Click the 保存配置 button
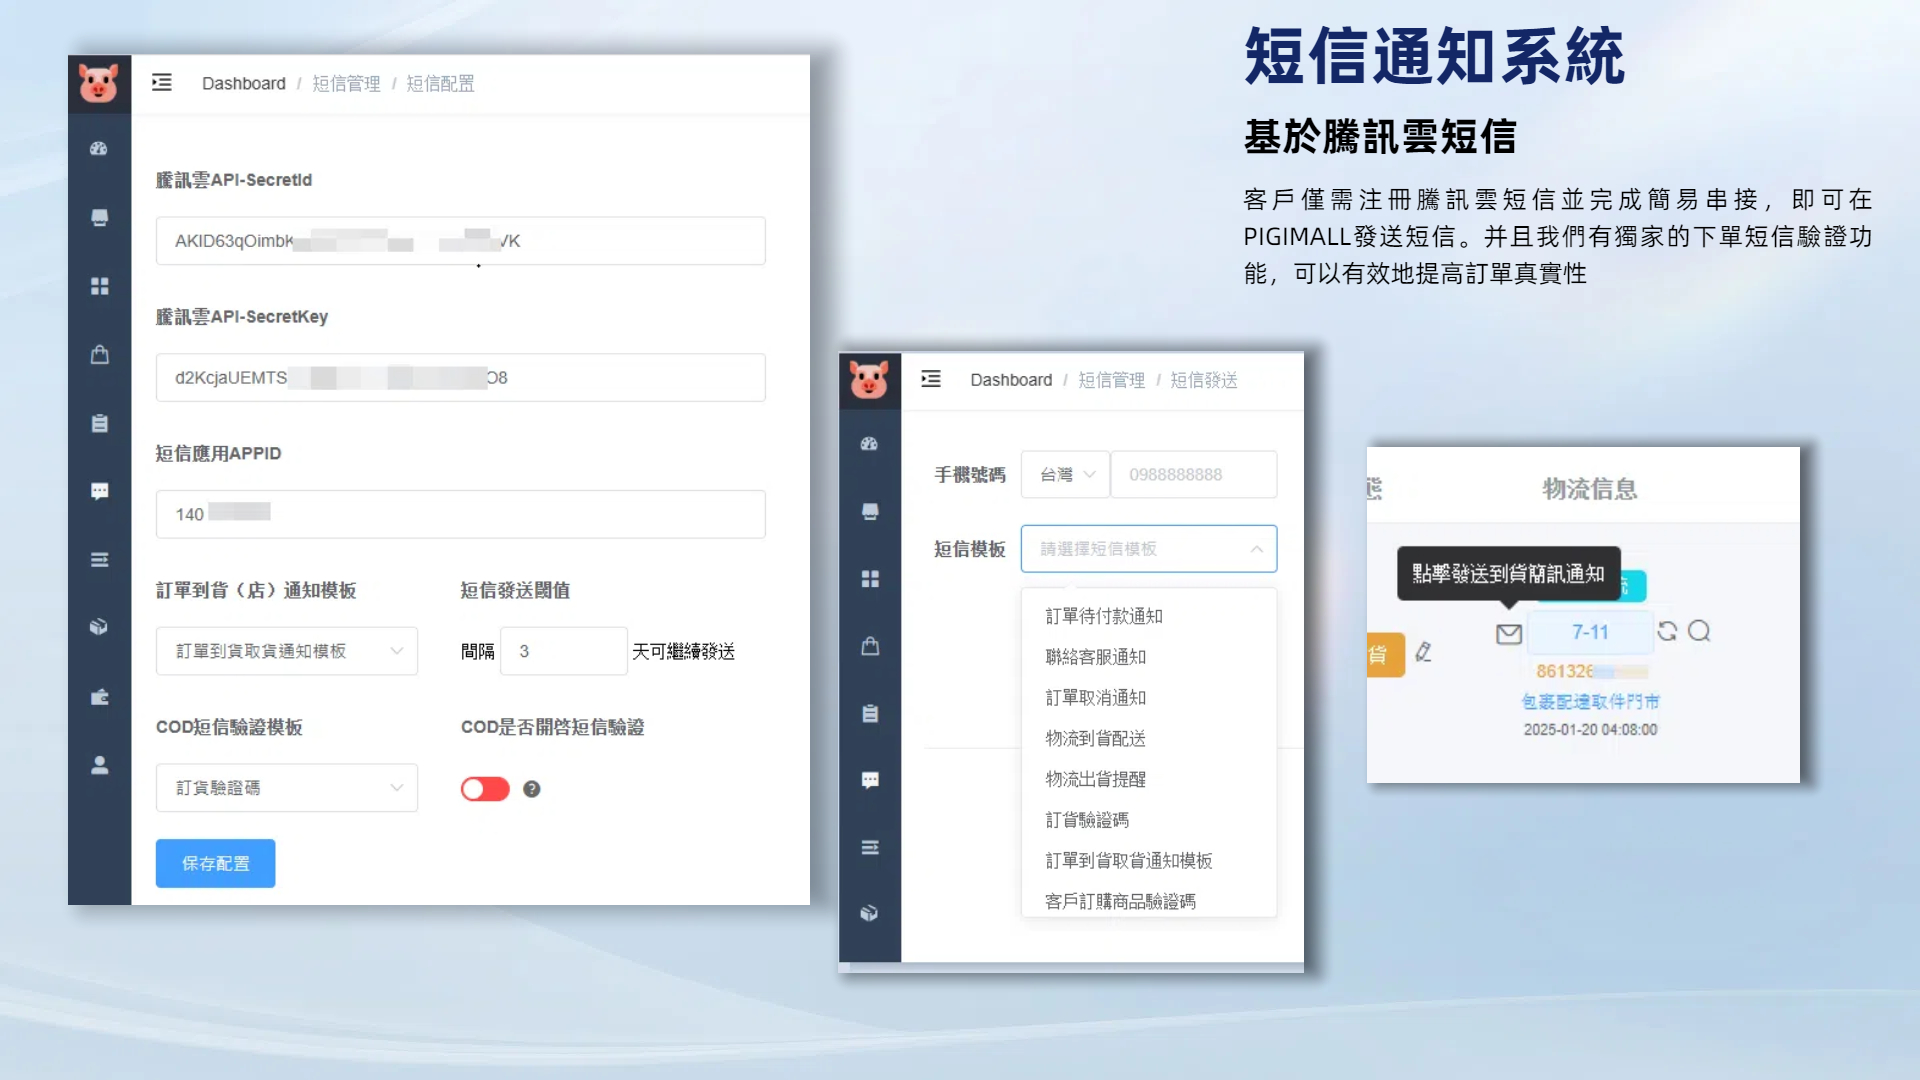The height and width of the screenshot is (1080, 1920). (215, 863)
